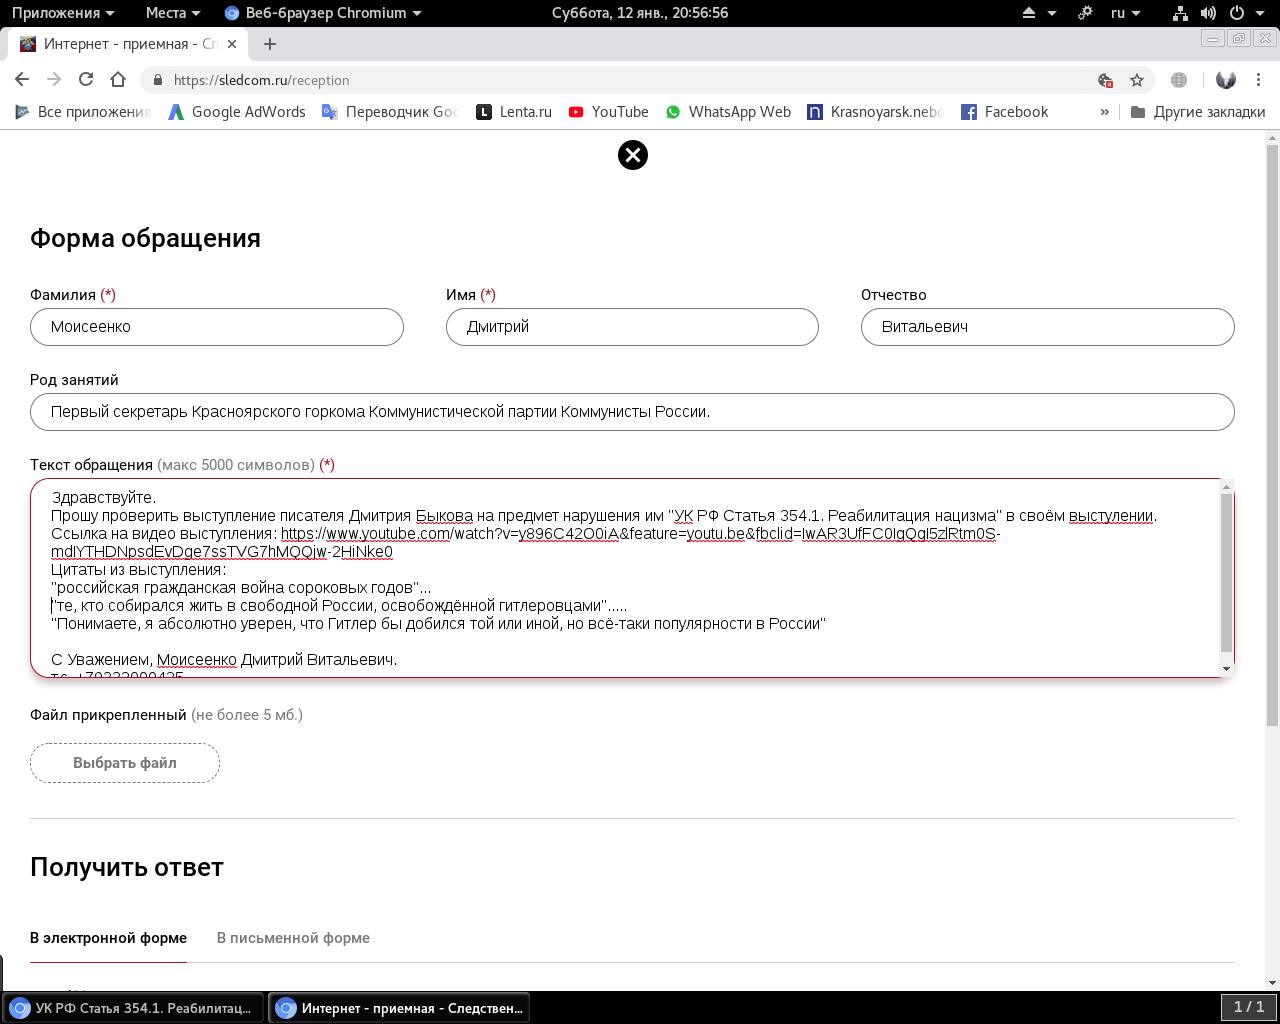Open the Google AdWords bookmark
1280x1024 pixels.
coord(237,112)
